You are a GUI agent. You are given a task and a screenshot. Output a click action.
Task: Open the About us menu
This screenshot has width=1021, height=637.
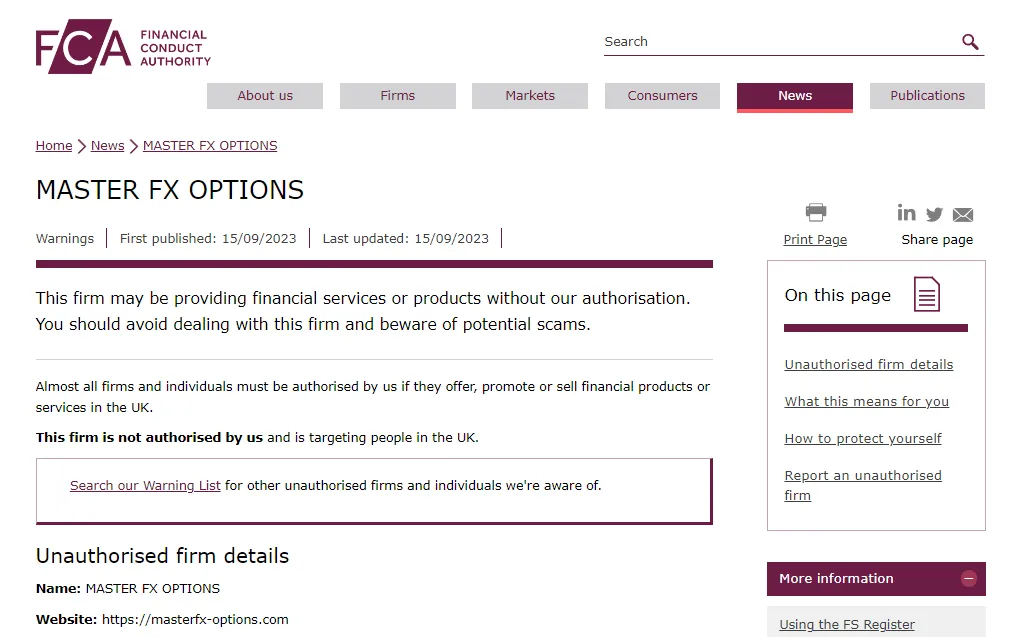[265, 96]
